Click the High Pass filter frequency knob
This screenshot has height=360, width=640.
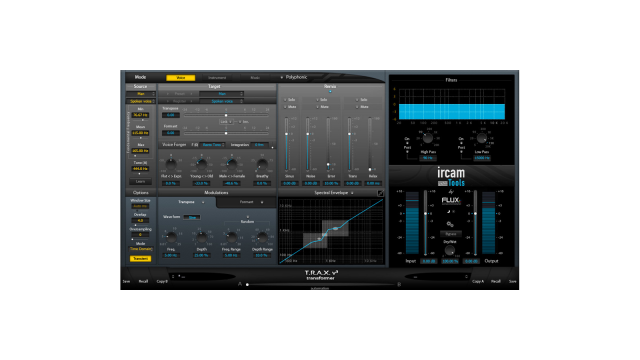427,138
